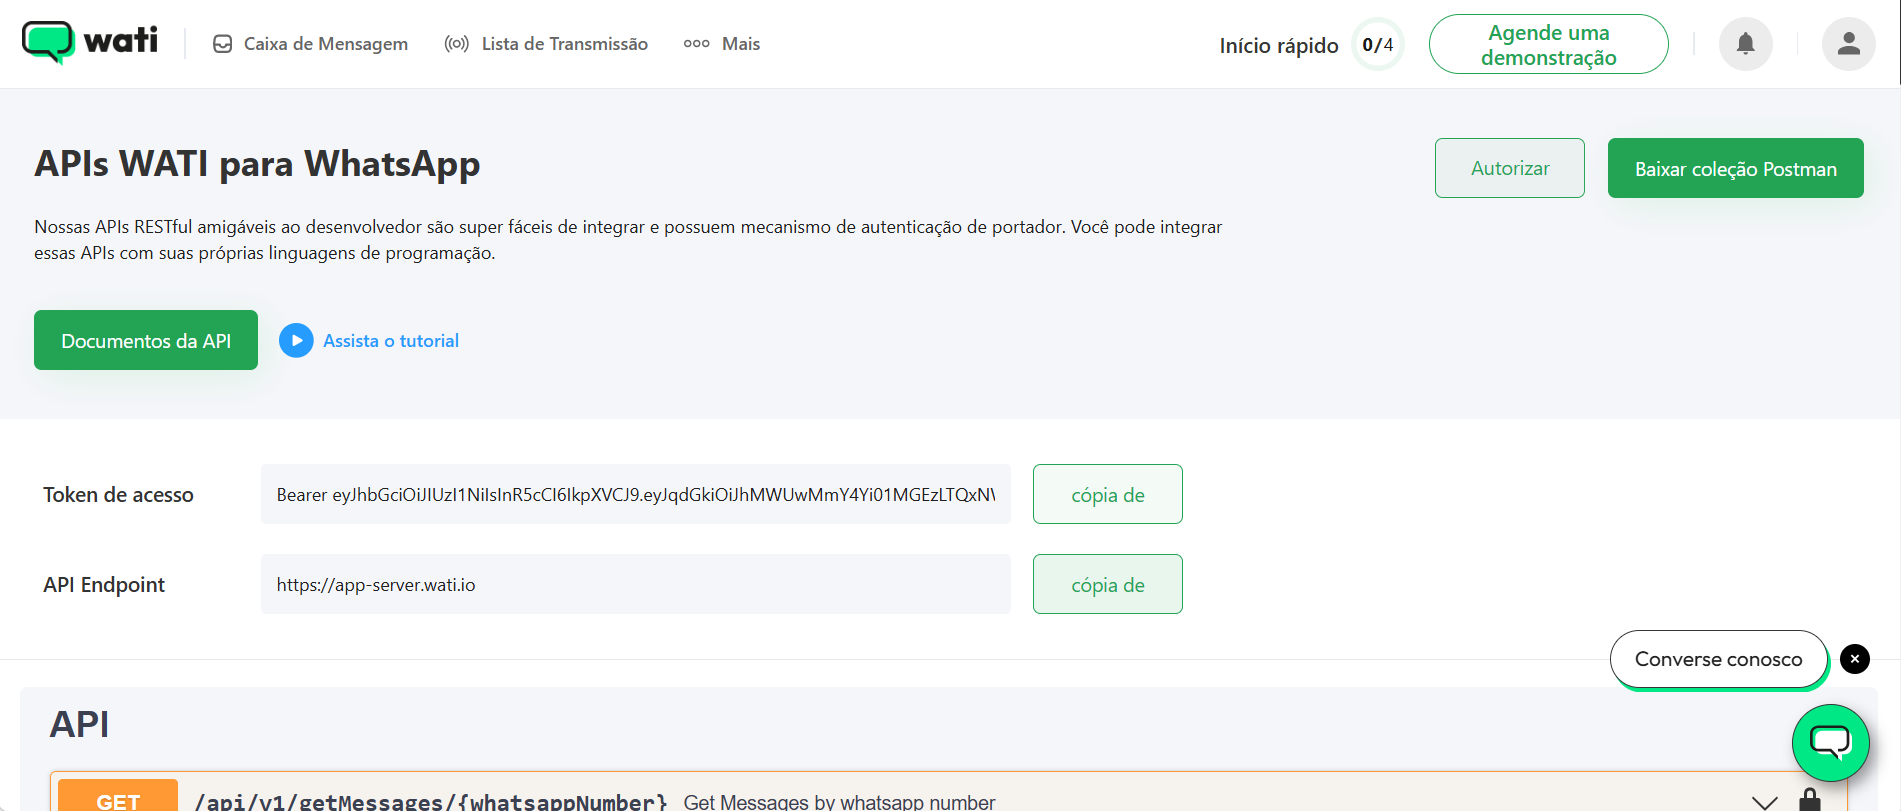Copy the access token with cópia de

pyautogui.click(x=1107, y=494)
